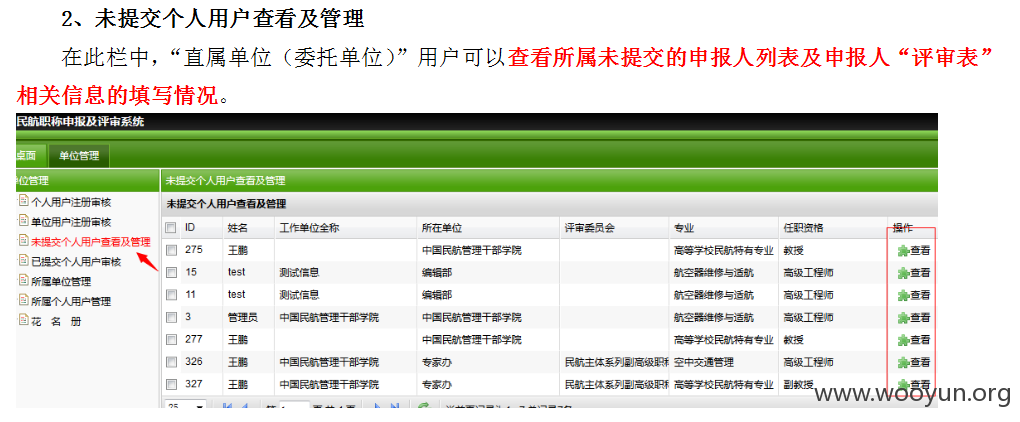Click name test in row ID 11

[x=236, y=295]
